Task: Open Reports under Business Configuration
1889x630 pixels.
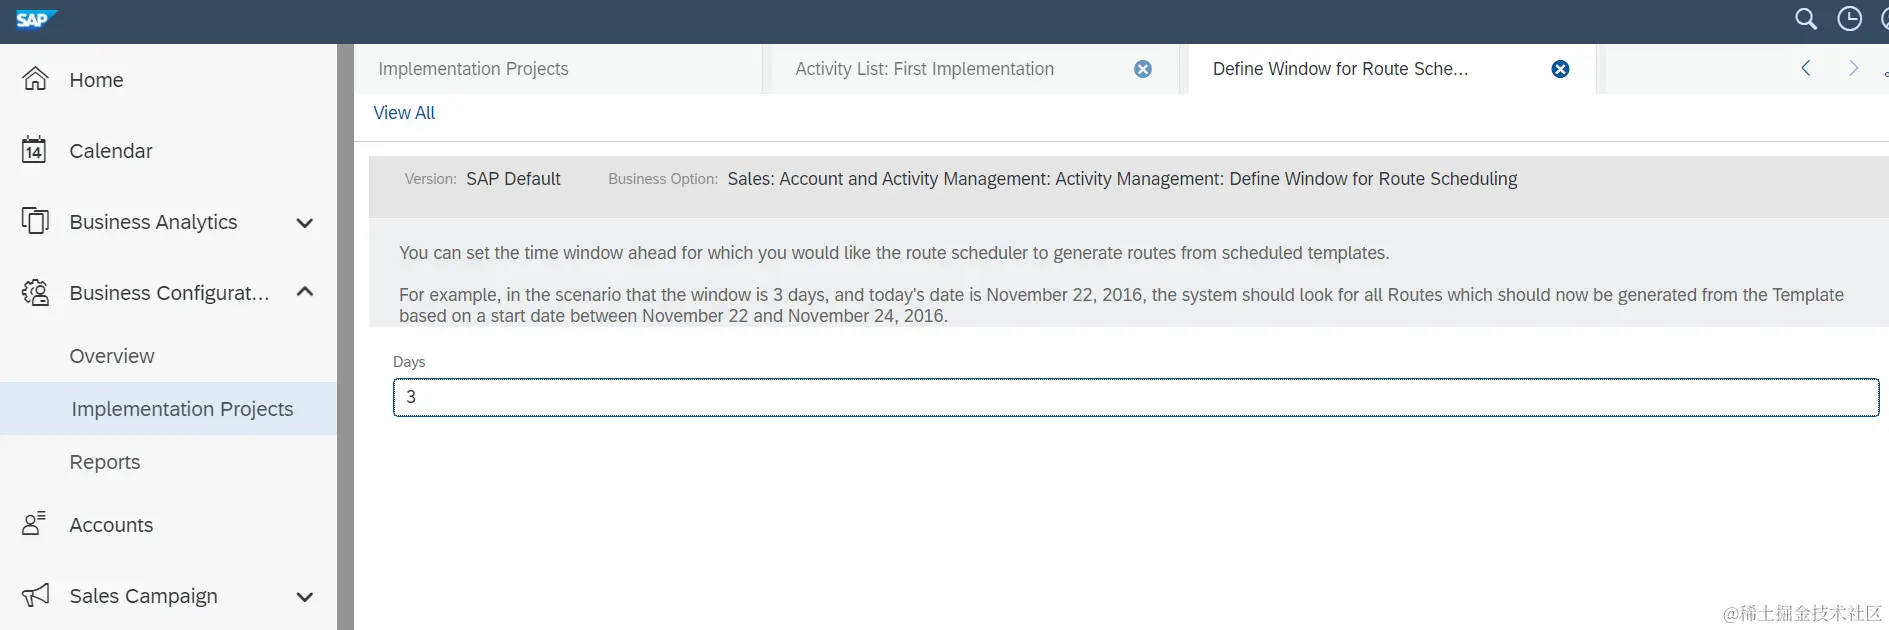Action: pyautogui.click(x=105, y=462)
